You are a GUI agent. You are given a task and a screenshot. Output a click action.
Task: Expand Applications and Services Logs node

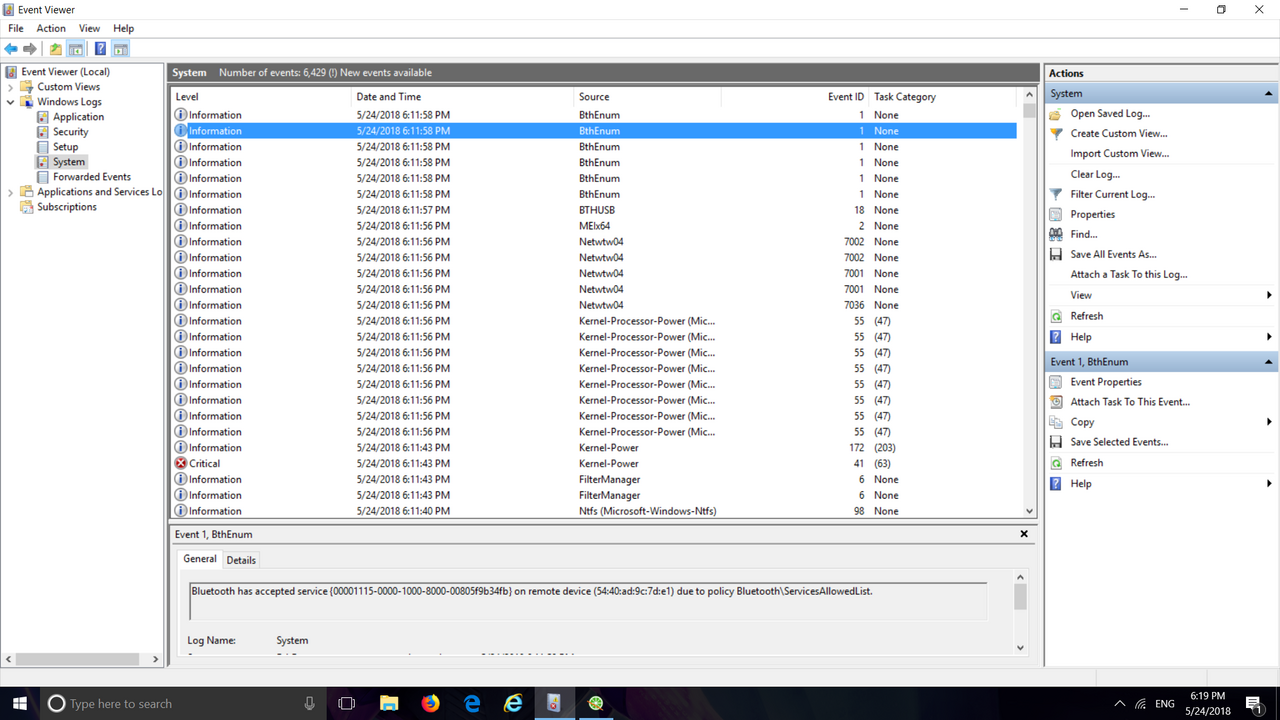10,192
